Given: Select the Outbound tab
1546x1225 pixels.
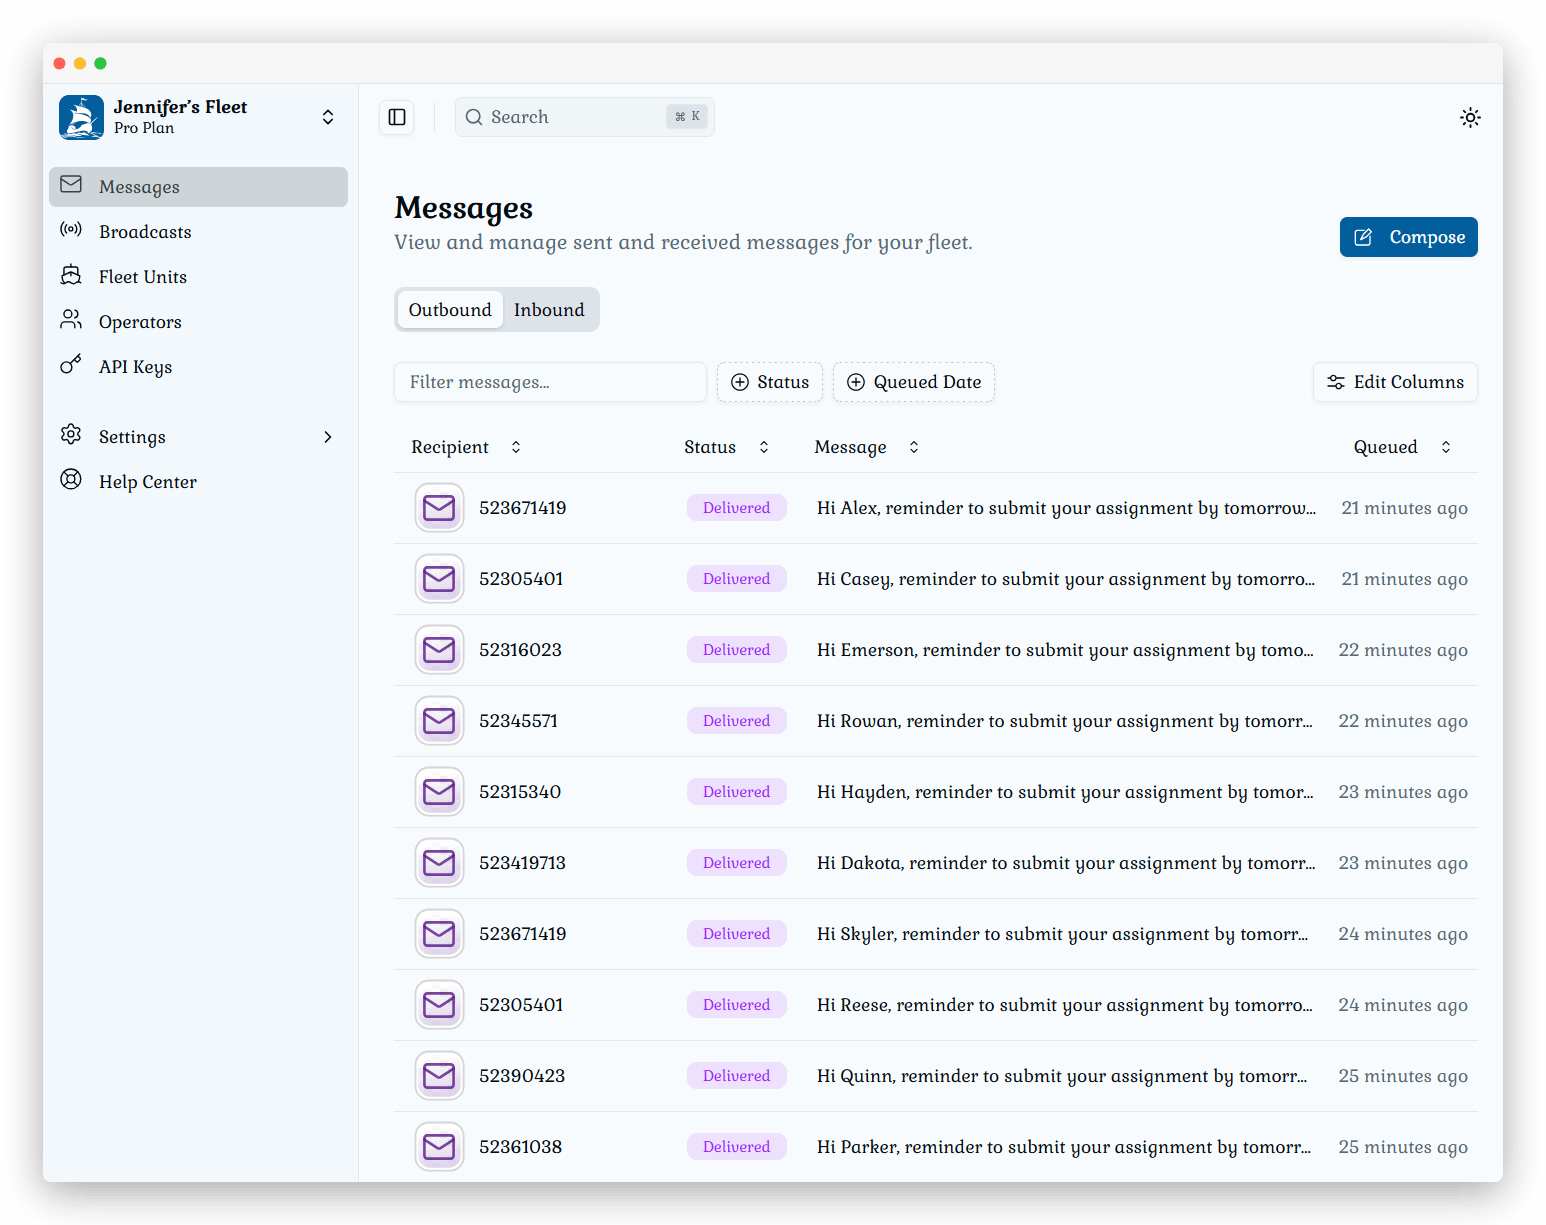Looking at the screenshot, I should click(x=450, y=310).
